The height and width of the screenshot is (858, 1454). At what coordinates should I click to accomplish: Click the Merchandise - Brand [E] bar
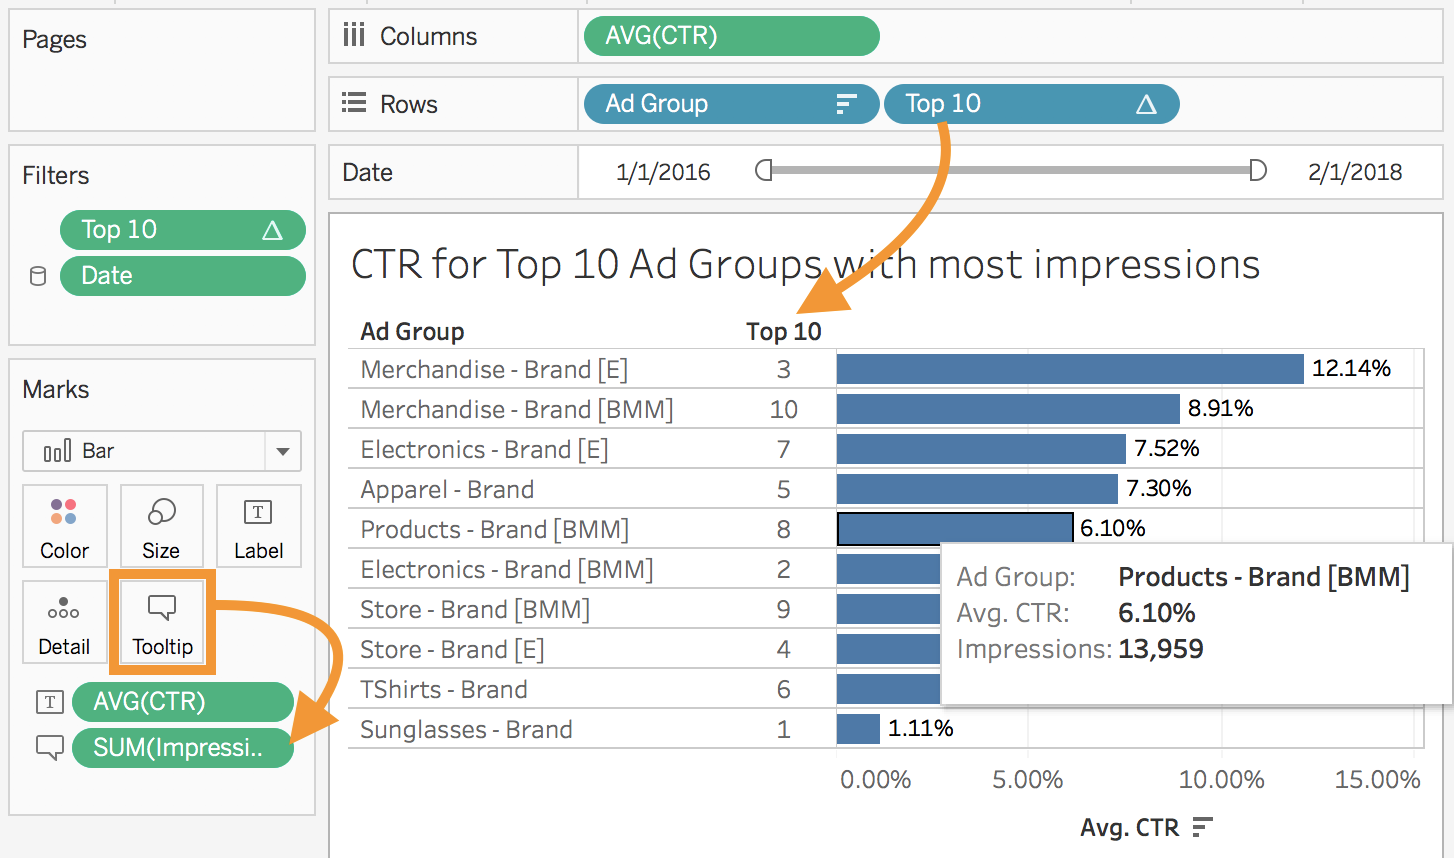pyautogui.click(x=1070, y=369)
